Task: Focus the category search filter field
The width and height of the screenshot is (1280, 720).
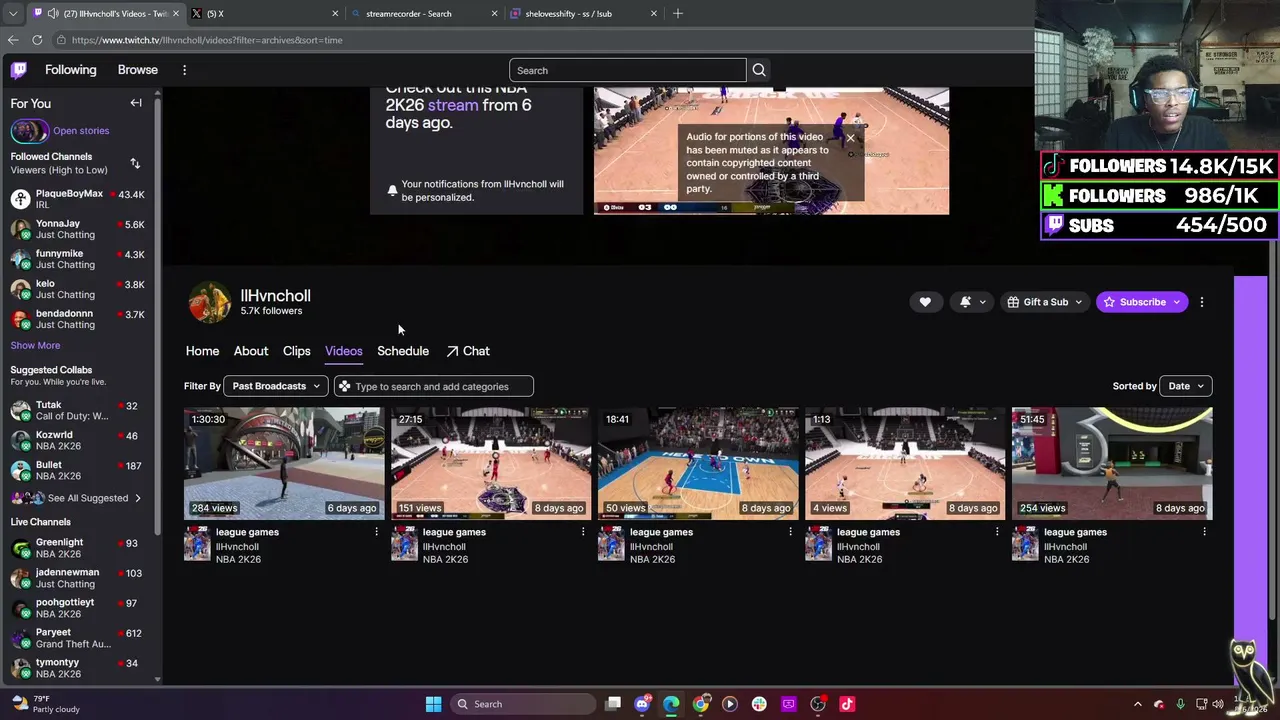Action: (x=434, y=386)
